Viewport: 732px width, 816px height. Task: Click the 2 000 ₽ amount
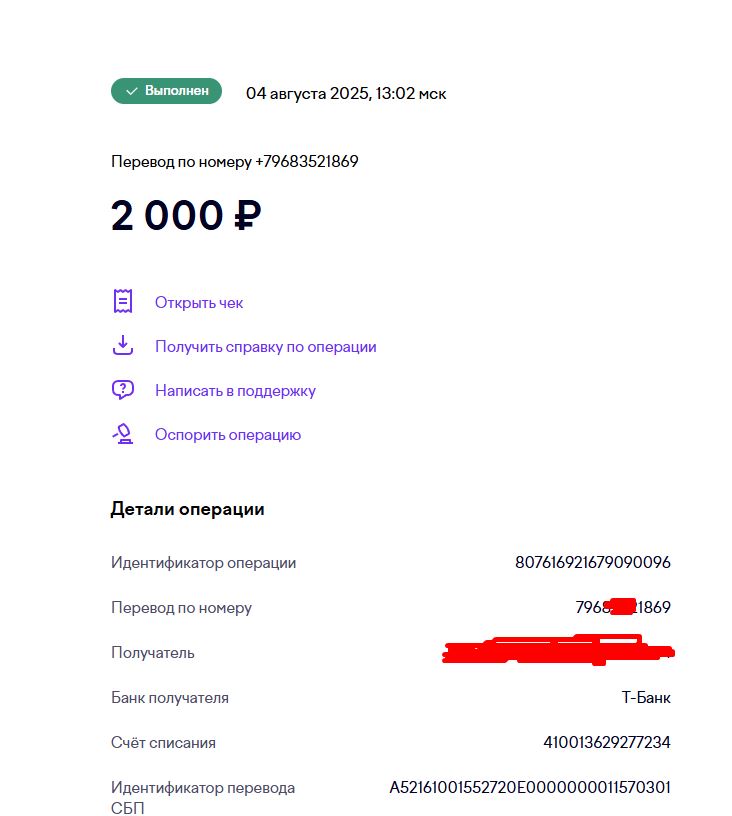(x=186, y=216)
